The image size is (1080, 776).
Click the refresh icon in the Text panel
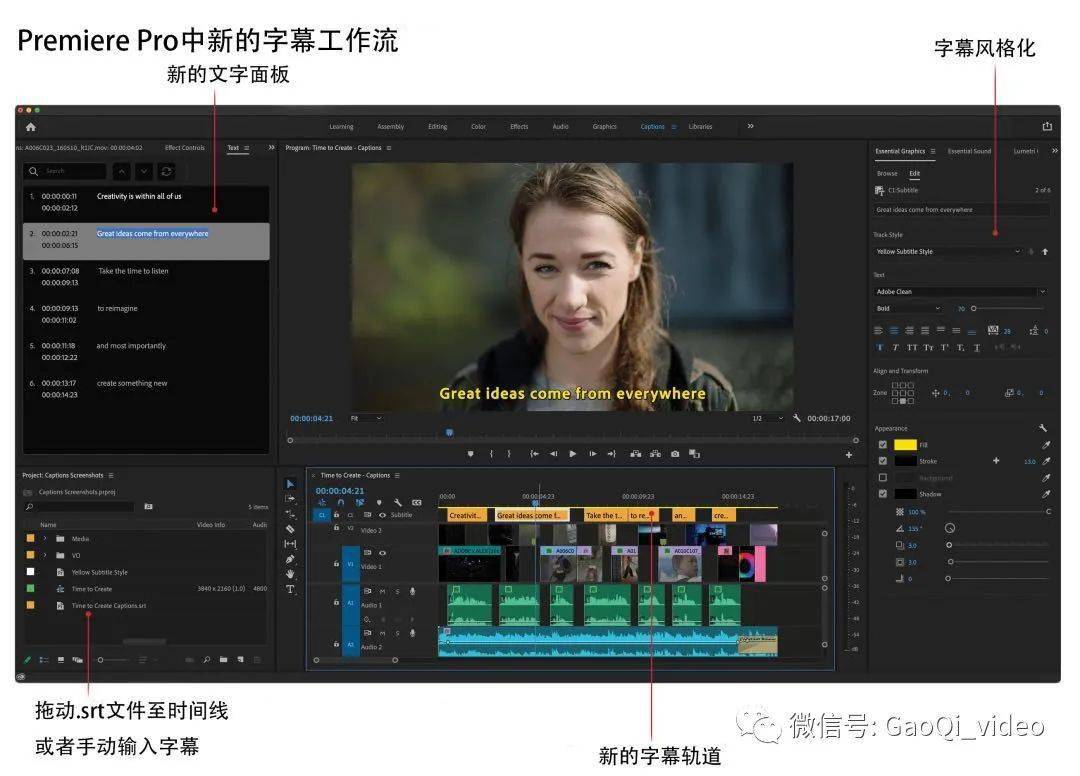tap(166, 171)
